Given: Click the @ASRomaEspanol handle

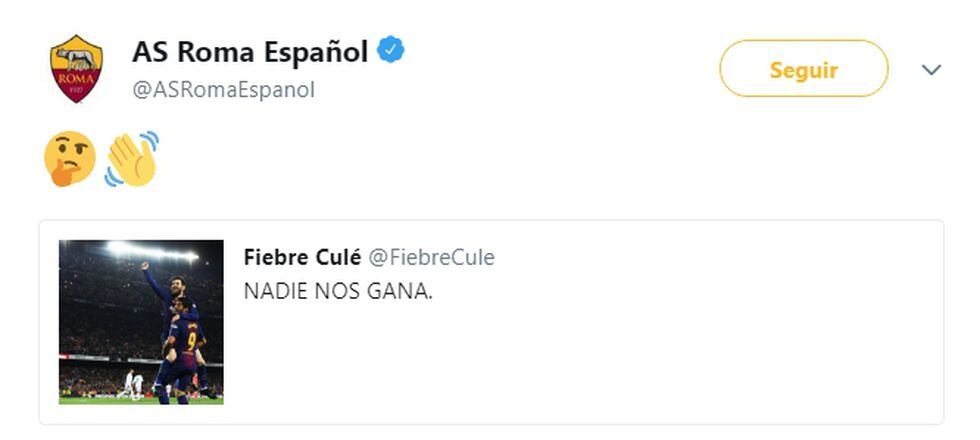Looking at the screenshot, I should tap(223, 89).
